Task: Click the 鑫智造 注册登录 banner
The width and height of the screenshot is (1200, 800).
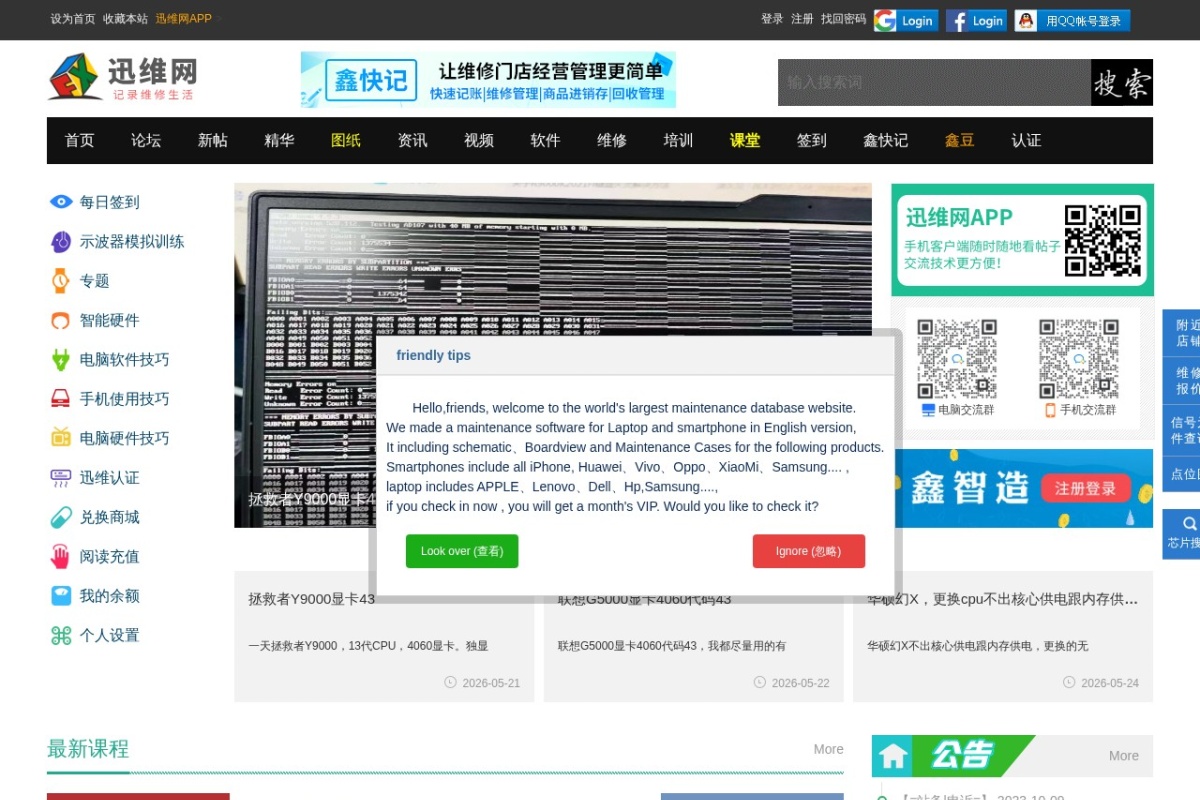Action: pyautogui.click(x=1022, y=488)
